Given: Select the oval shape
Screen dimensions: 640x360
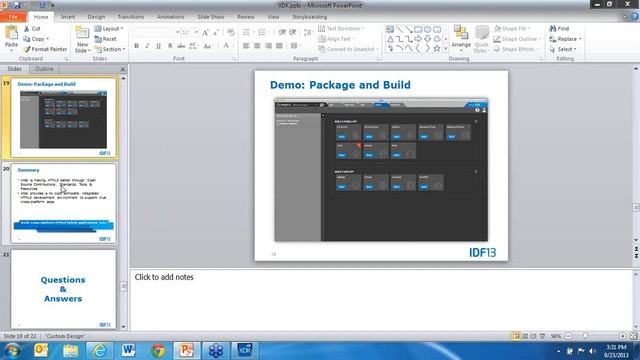Looking at the screenshot, I should pos(427,30).
